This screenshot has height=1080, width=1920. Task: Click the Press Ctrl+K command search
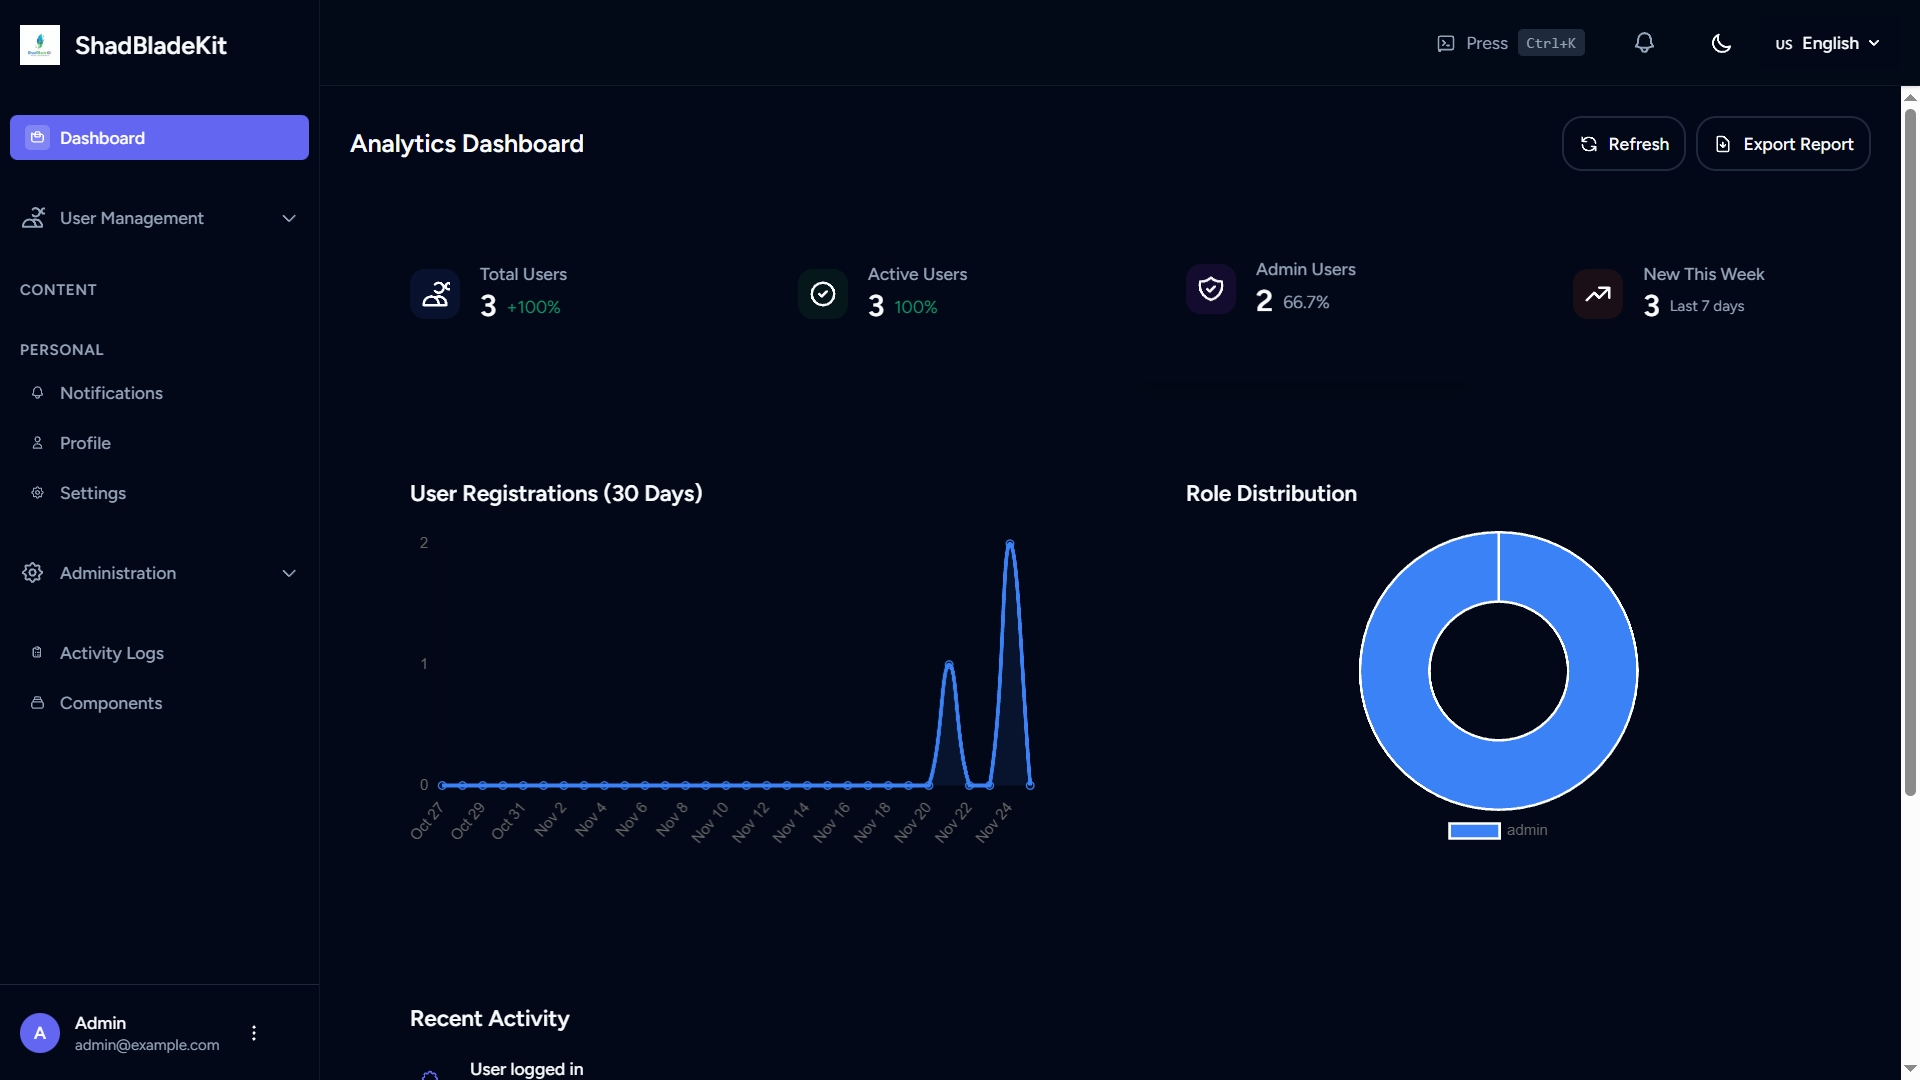tap(1510, 43)
